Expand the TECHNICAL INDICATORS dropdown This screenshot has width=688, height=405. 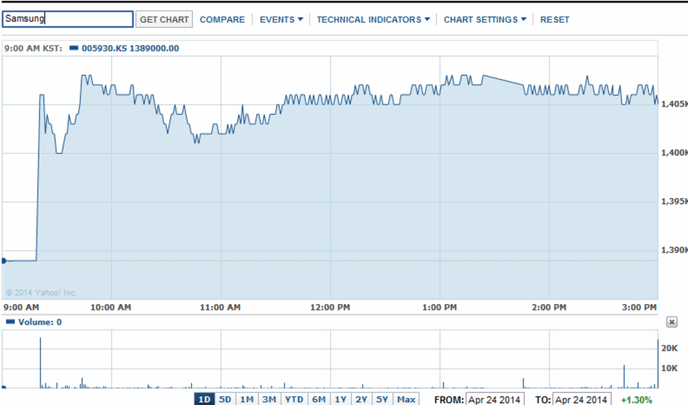tap(373, 20)
